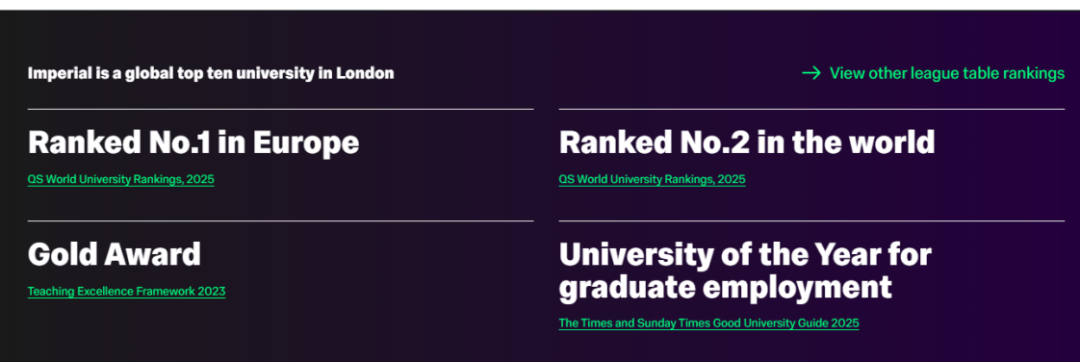Screen dimensions: 1080x362
Task: Click the graduate employment heading line
Action: pos(725,287)
